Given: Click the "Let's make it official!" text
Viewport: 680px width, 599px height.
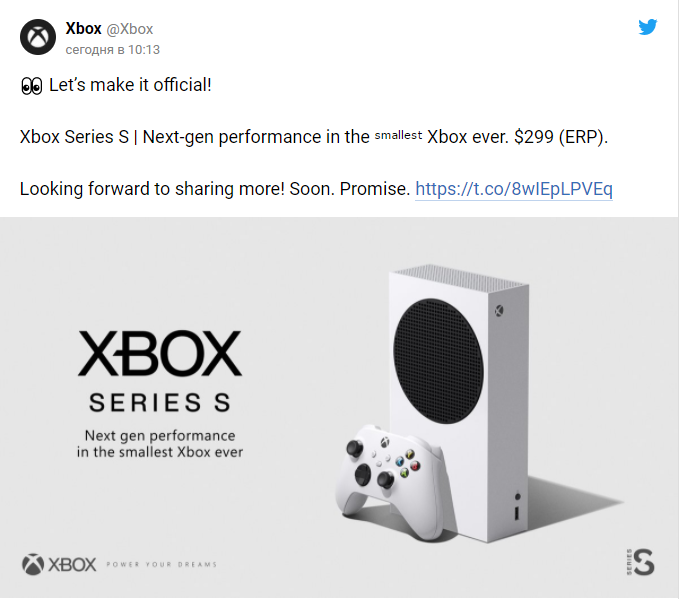Looking at the screenshot, I should point(130,86).
